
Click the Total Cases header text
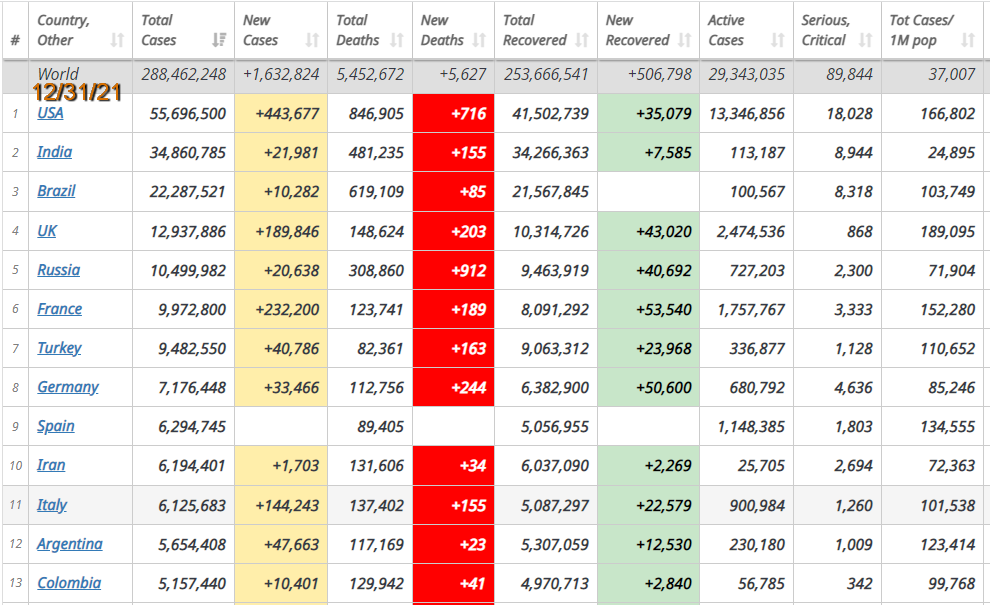(159, 30)
